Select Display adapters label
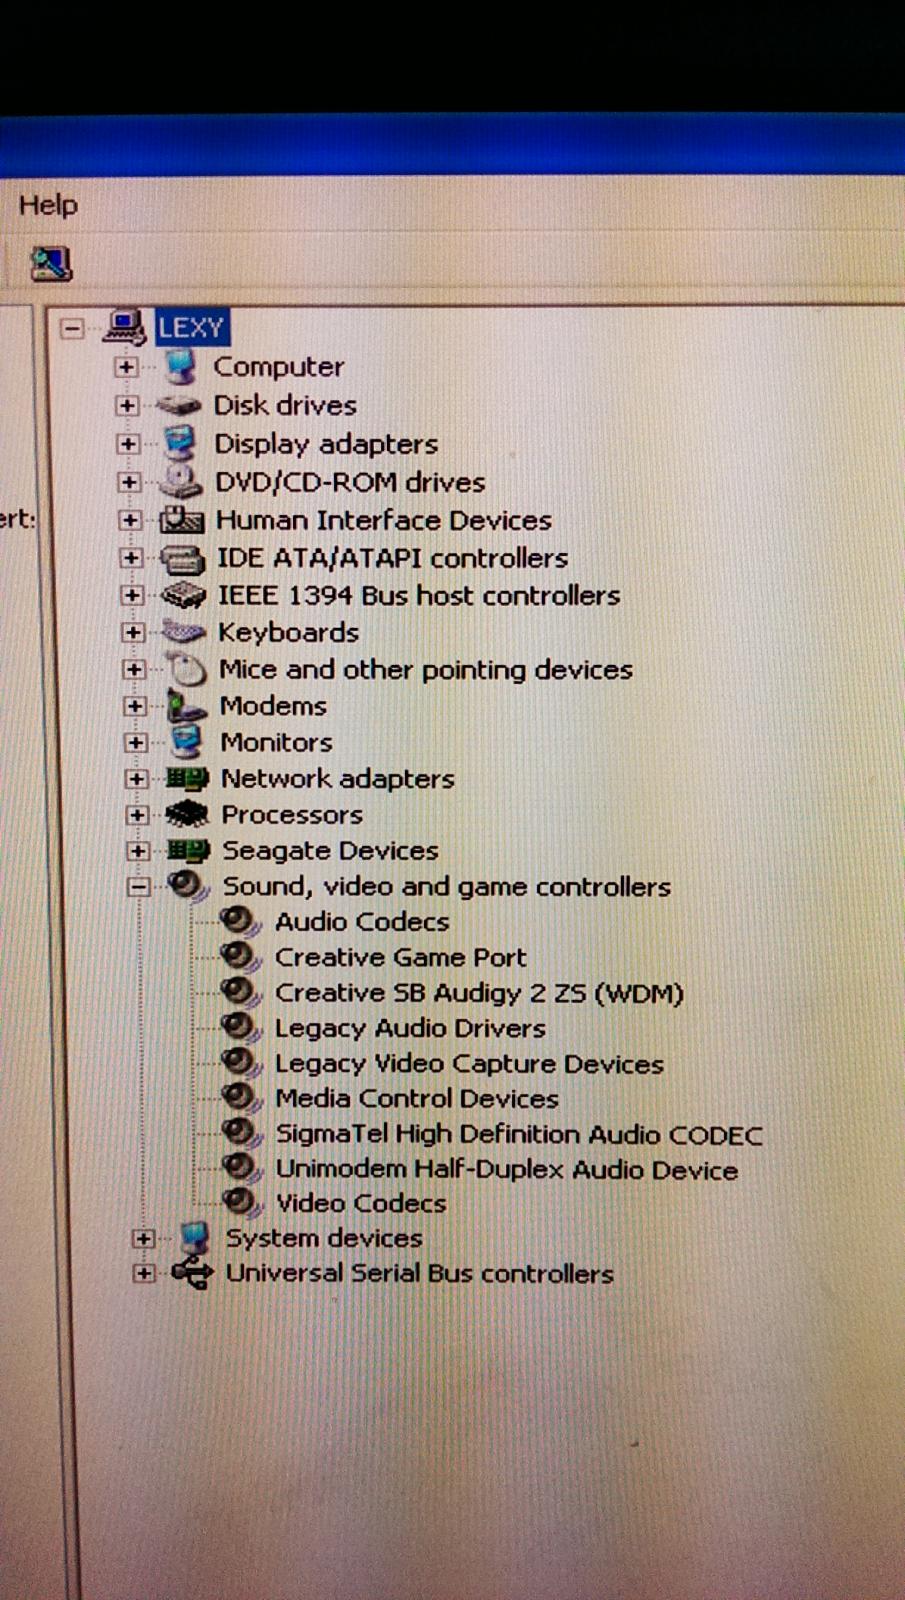 (326, 444)
